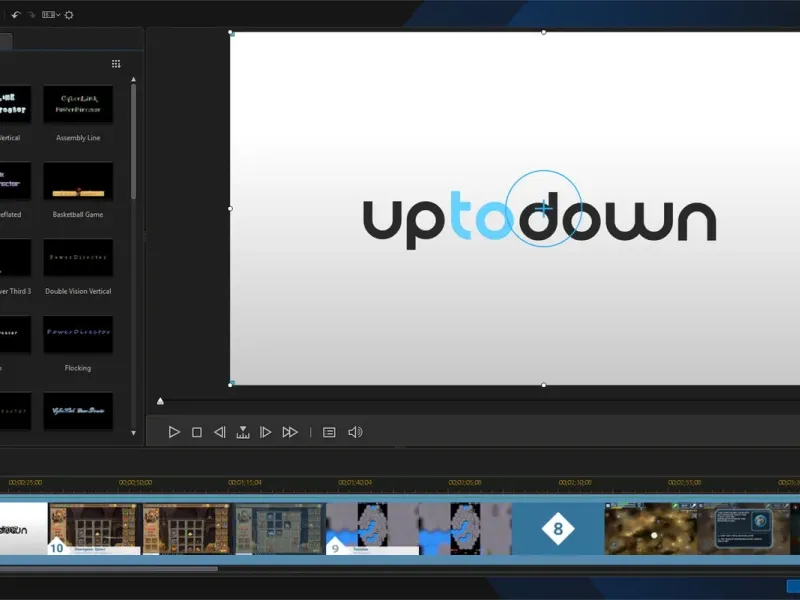Click the 00;01;40;04 timeline ruler mark
This screenshot has width=800, height=600.
tap(355, 482)
